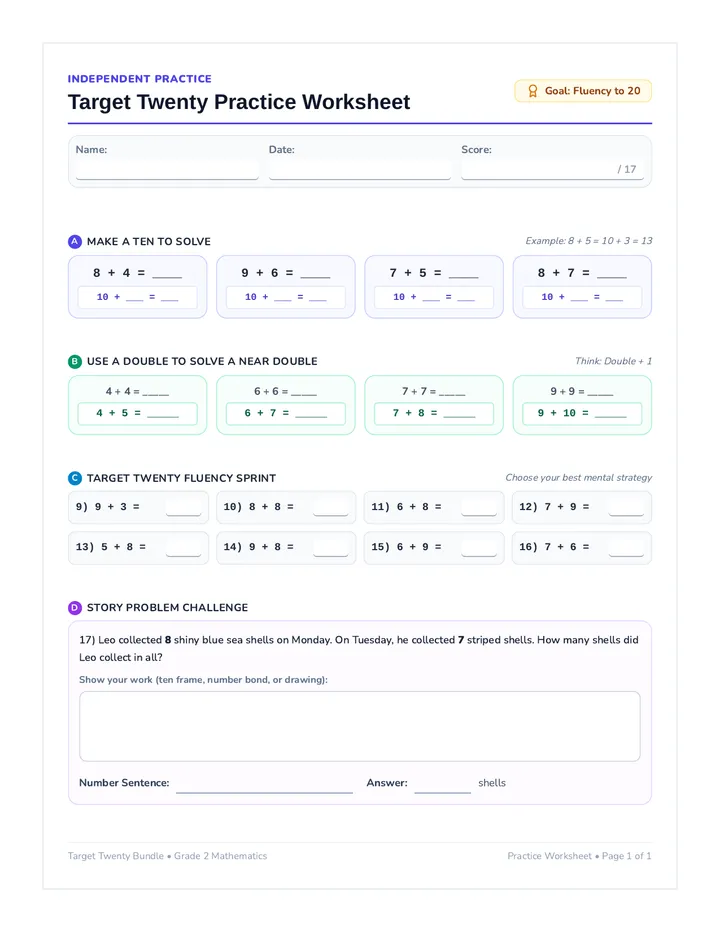
Task: Click the Target Twenty Practice Worksheet title
Action: 239,102
